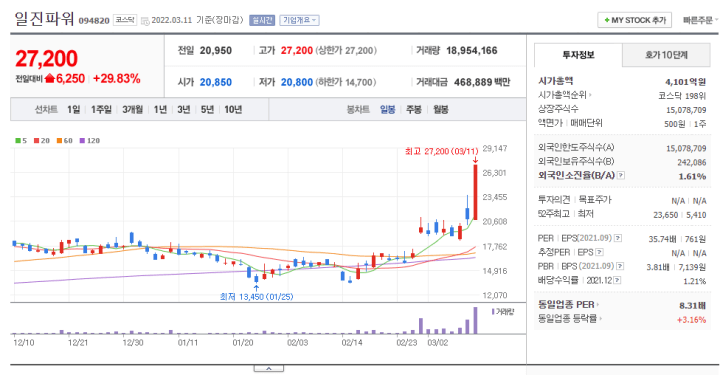Click the 52주최고 value 23,650
This screenshot has width=720, height=375.
click(665, 215)
